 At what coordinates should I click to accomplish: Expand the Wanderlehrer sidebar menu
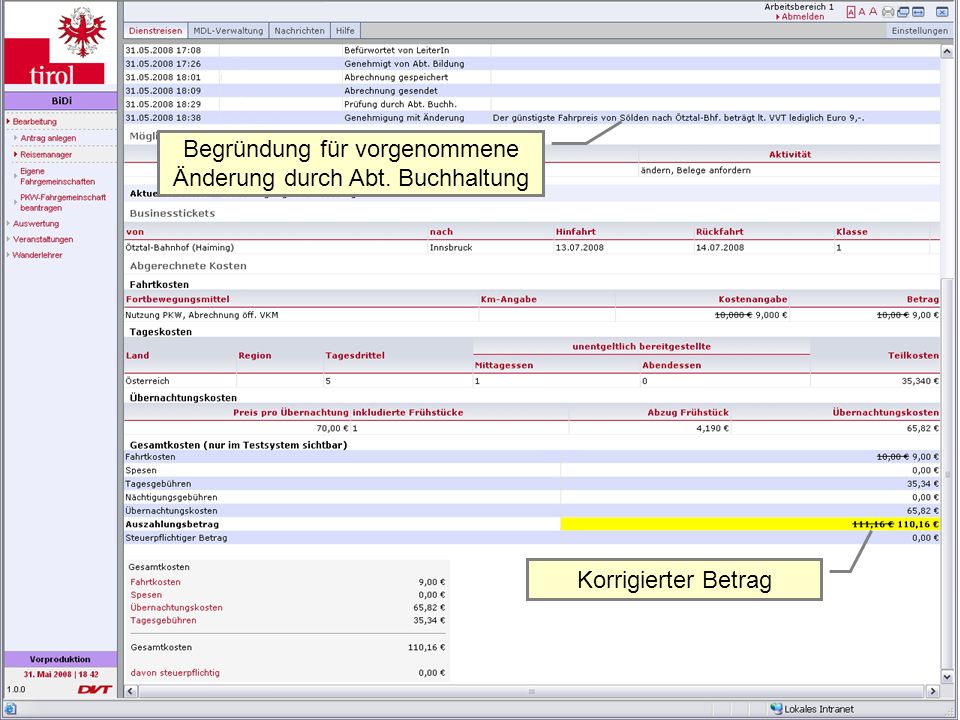point(37,255)
